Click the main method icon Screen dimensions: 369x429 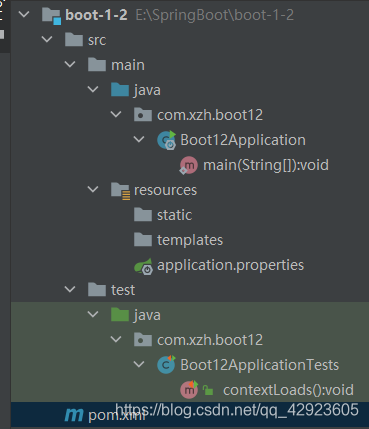pos(189,165)
